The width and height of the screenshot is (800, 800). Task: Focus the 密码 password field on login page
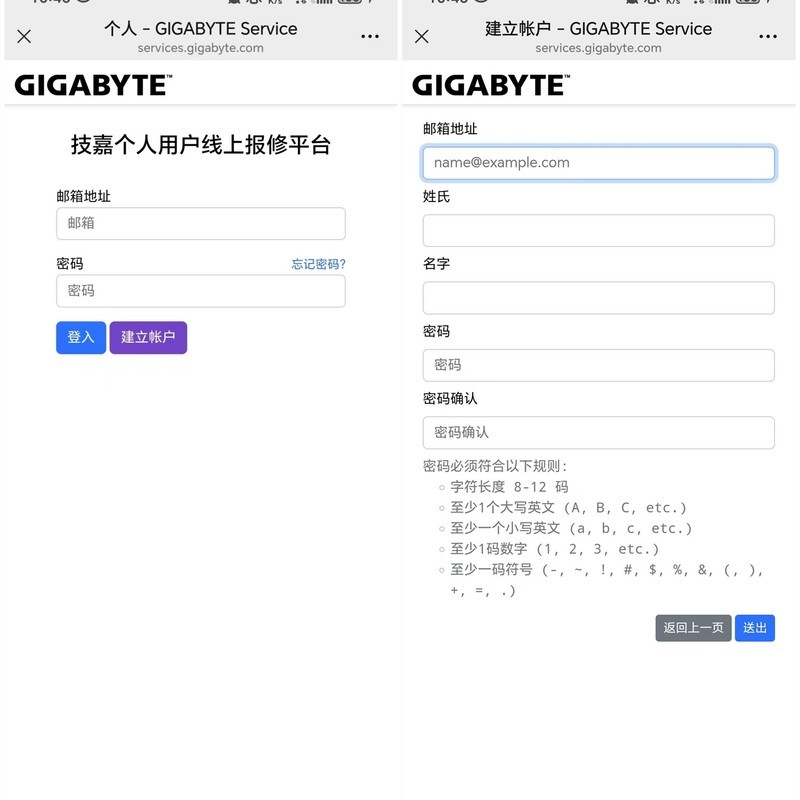[200, 291]
